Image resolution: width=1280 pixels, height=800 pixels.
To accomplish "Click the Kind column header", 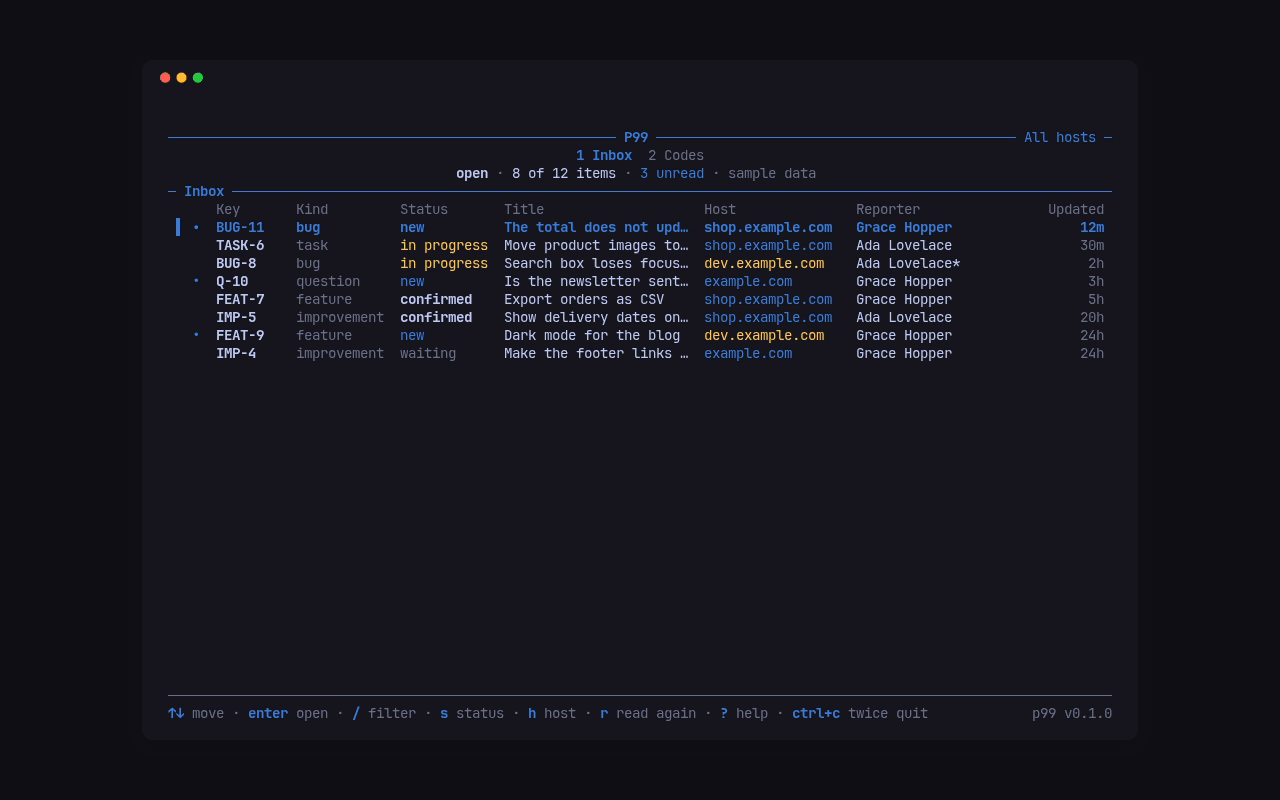I will [x=312, y=209].
